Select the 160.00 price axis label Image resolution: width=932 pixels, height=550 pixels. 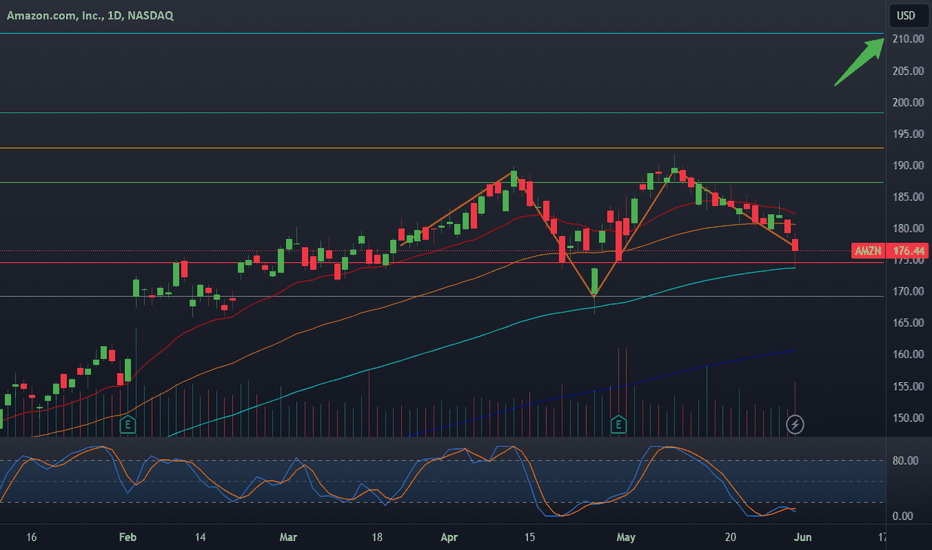[x=908, y=354]
